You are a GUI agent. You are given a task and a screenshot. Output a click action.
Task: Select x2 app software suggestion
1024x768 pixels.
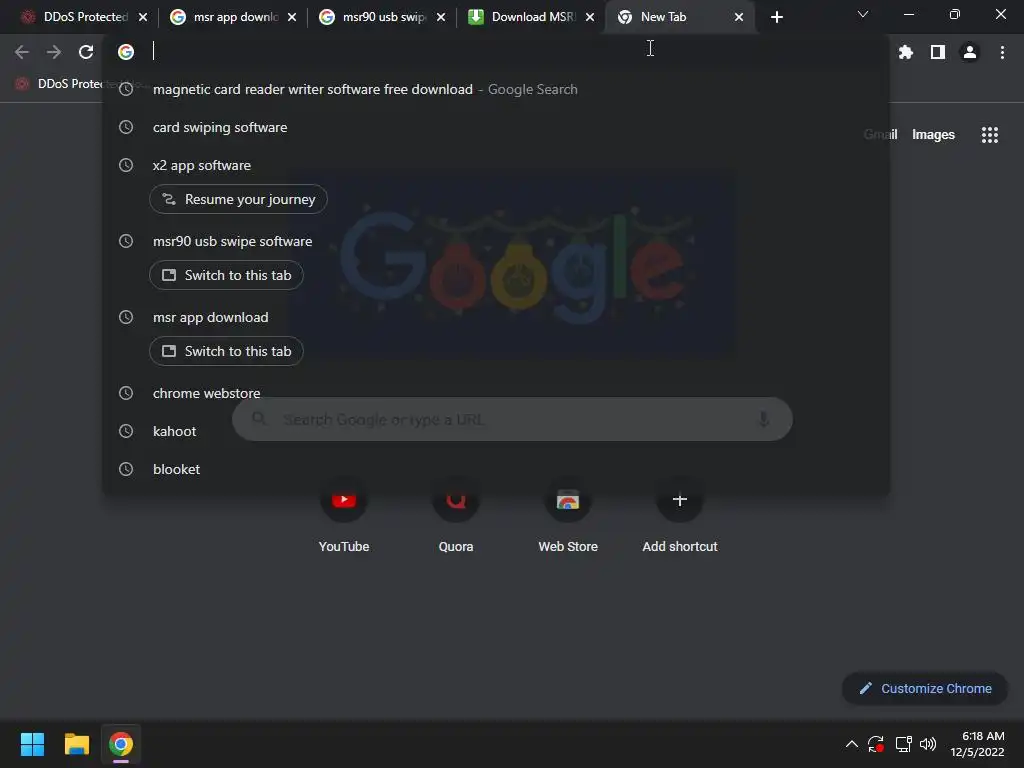[x=496, y=165]
